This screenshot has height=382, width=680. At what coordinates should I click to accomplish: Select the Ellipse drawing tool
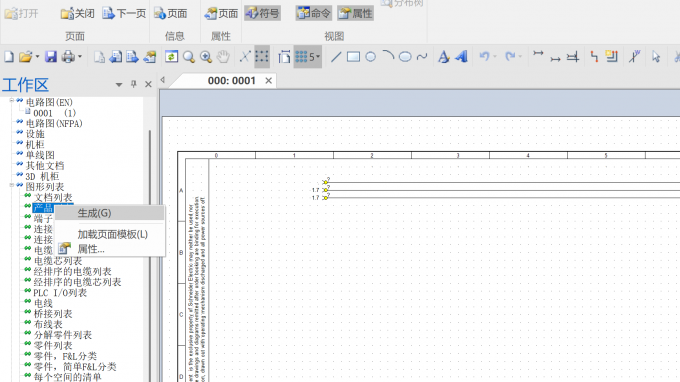pyautogui.click(x=405, y=57)
